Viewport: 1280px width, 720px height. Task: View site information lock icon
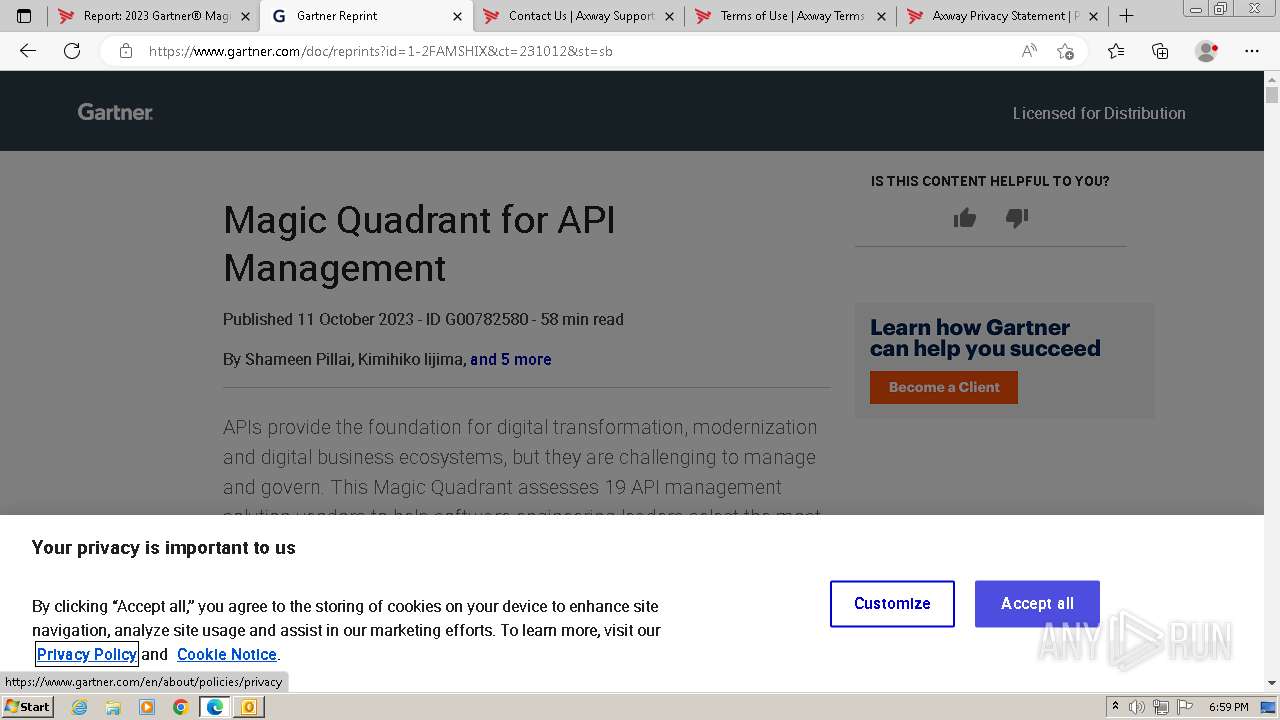coord(126,51)
